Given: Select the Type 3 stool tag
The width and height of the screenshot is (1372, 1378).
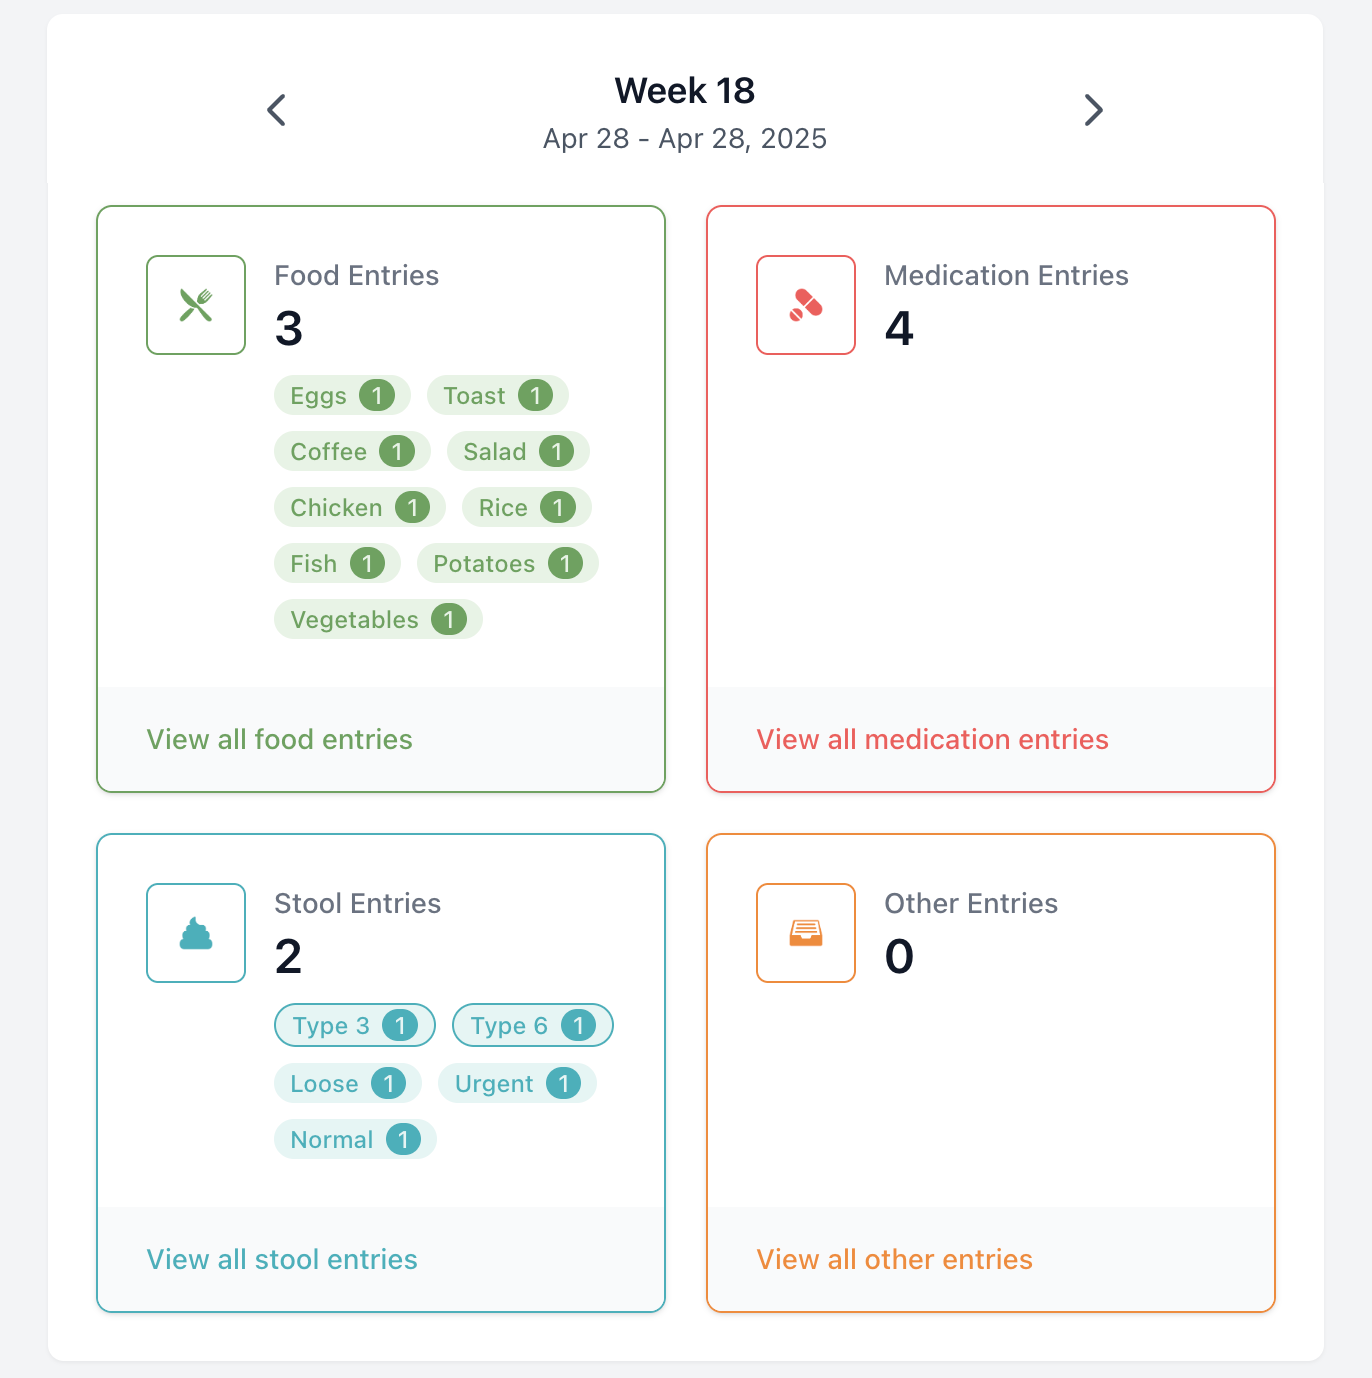Looking at the screenshot, I should (354, 1026).
